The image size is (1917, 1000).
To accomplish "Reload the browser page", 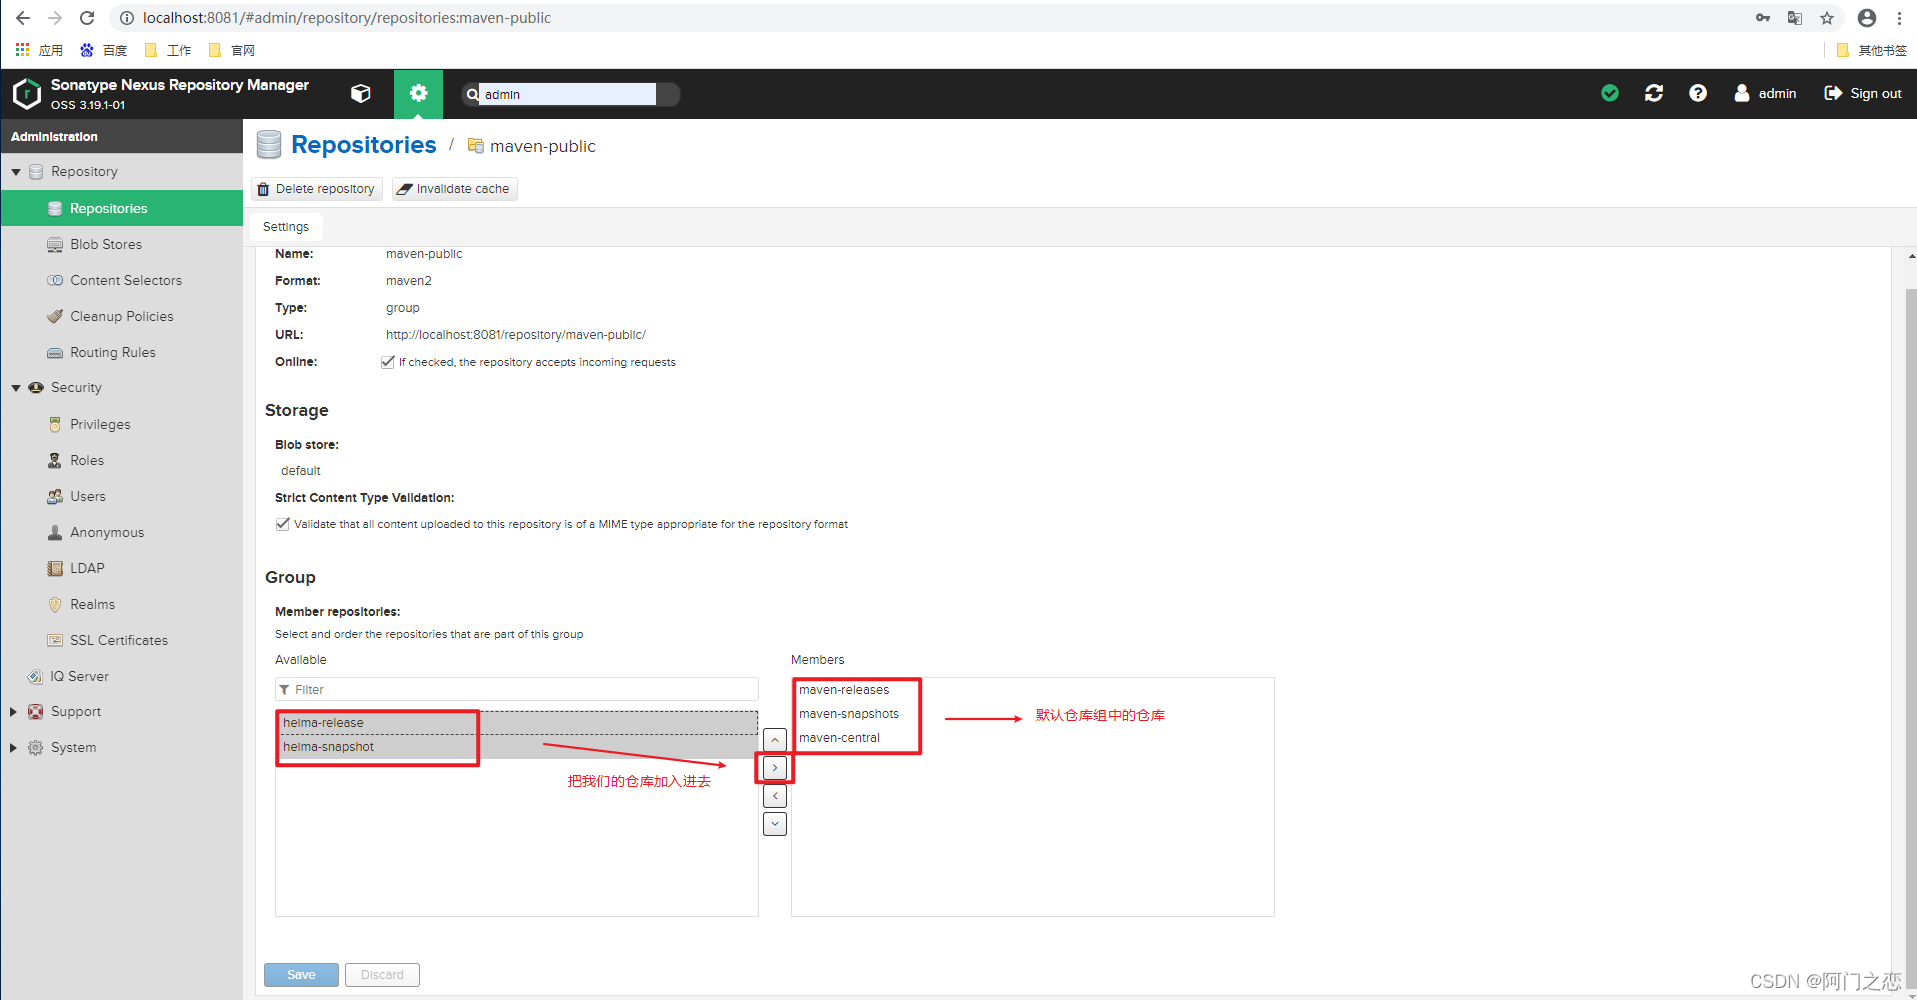I will [87, 18].
